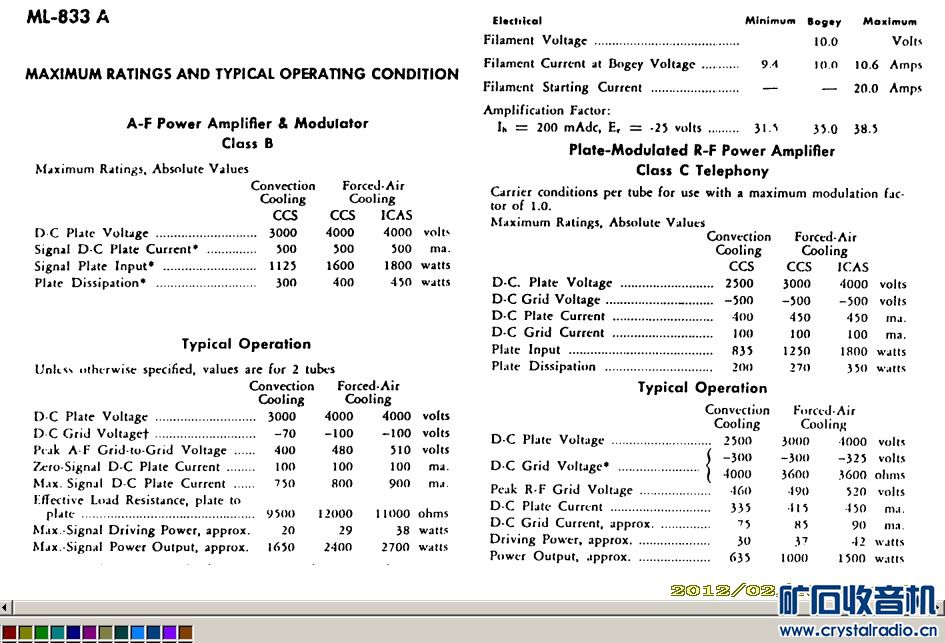Click the "2700" watts value

coord(395,547)
